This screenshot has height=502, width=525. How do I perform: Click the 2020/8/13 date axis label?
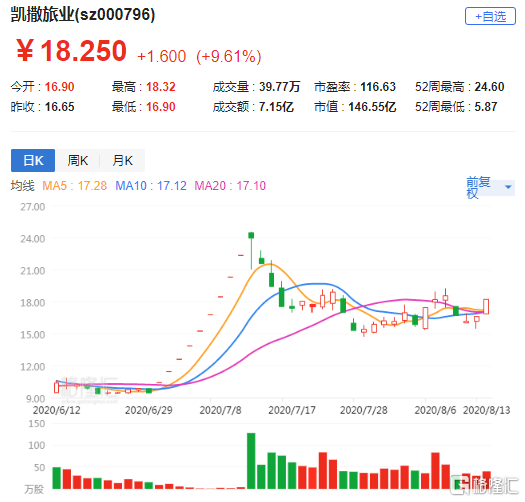point(486,410)
